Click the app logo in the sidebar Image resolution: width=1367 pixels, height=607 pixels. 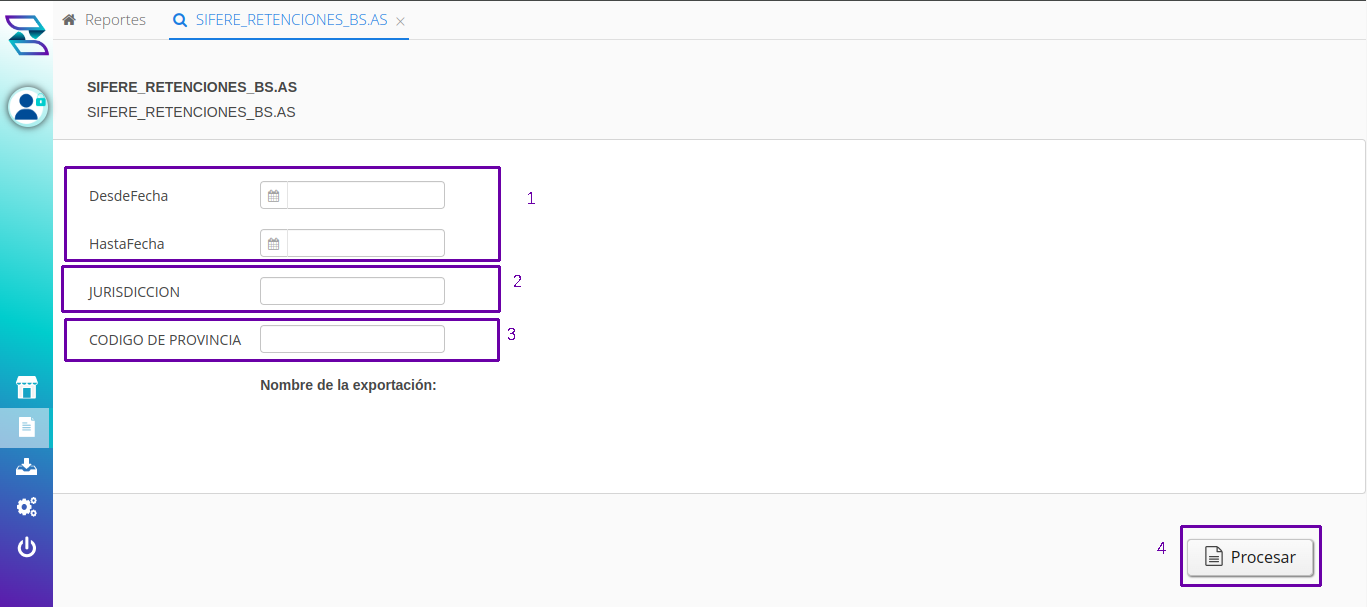(27, 35)
